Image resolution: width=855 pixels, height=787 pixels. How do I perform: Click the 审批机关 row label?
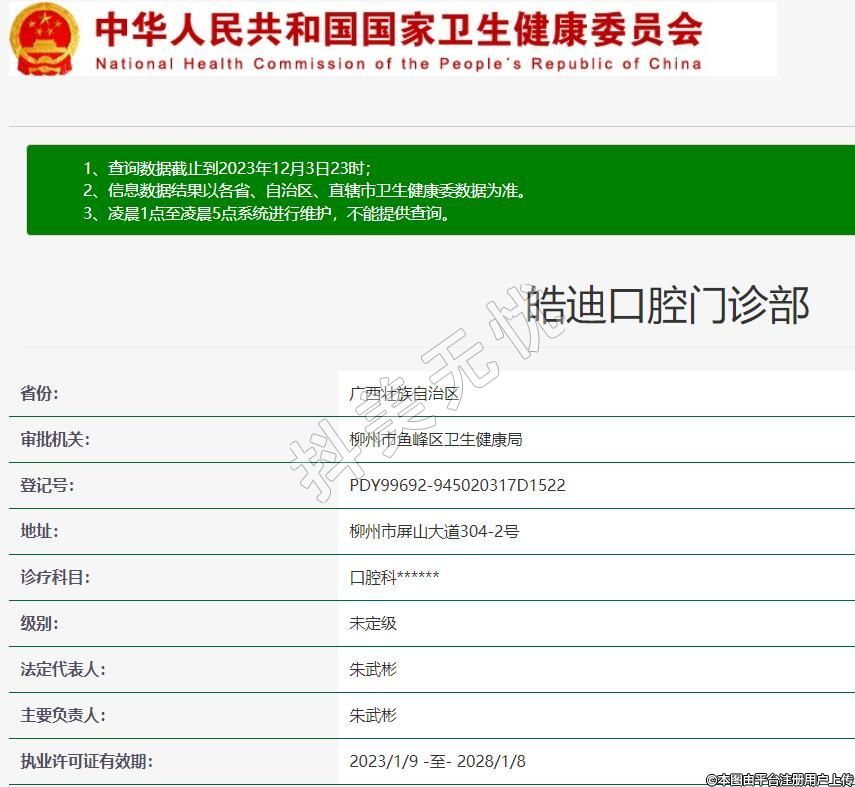pos(55,439)
